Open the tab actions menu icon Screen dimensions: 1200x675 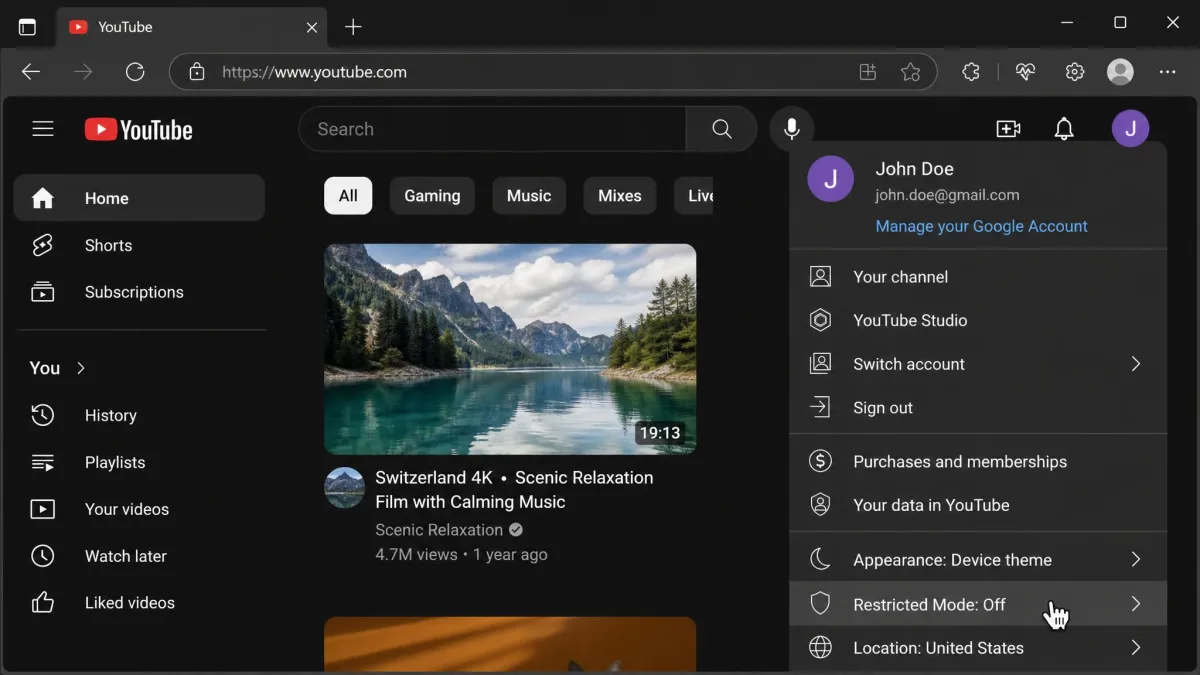coord(27,27)
